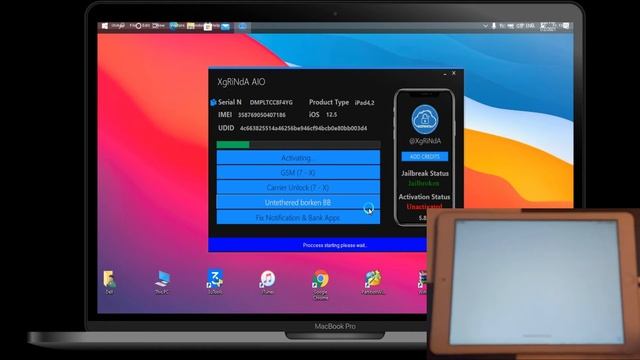Click the GSM (7 - X) button

tap(298, 173)
